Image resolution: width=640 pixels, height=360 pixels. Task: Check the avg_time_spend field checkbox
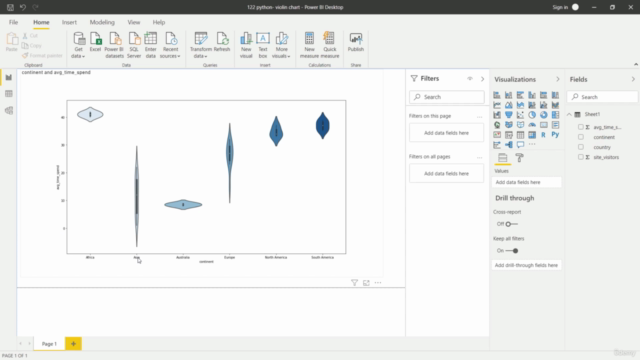click(x=580, y=127)
